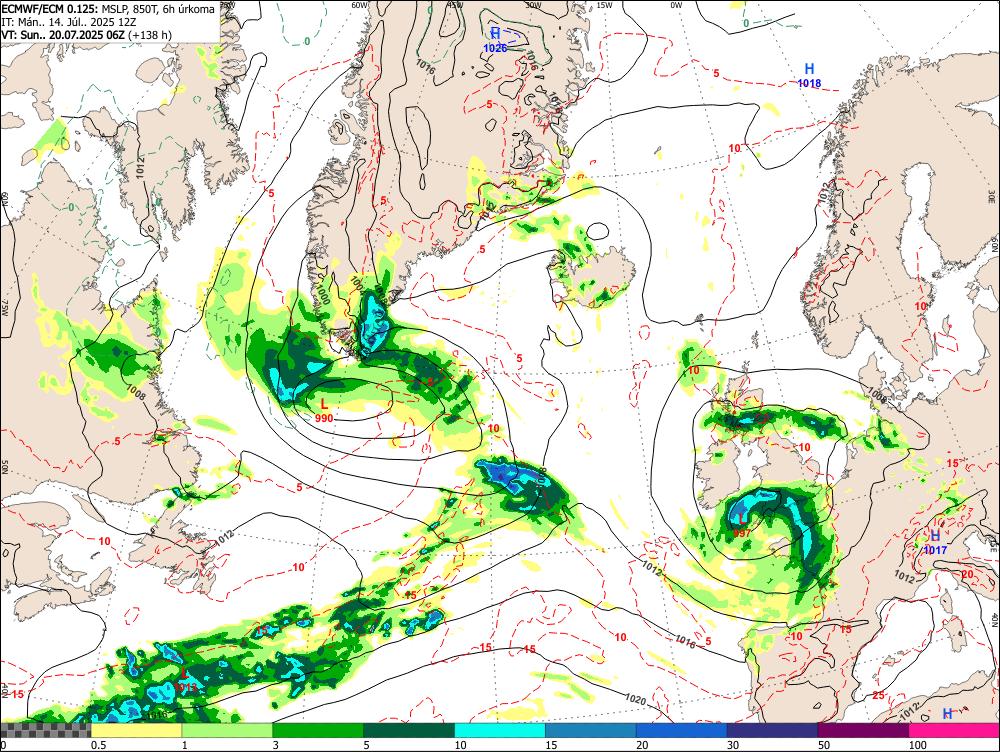This screenshot has height=752, width=1000.
Task: Click the "0W" longitude label
Action: click(676, 4)
